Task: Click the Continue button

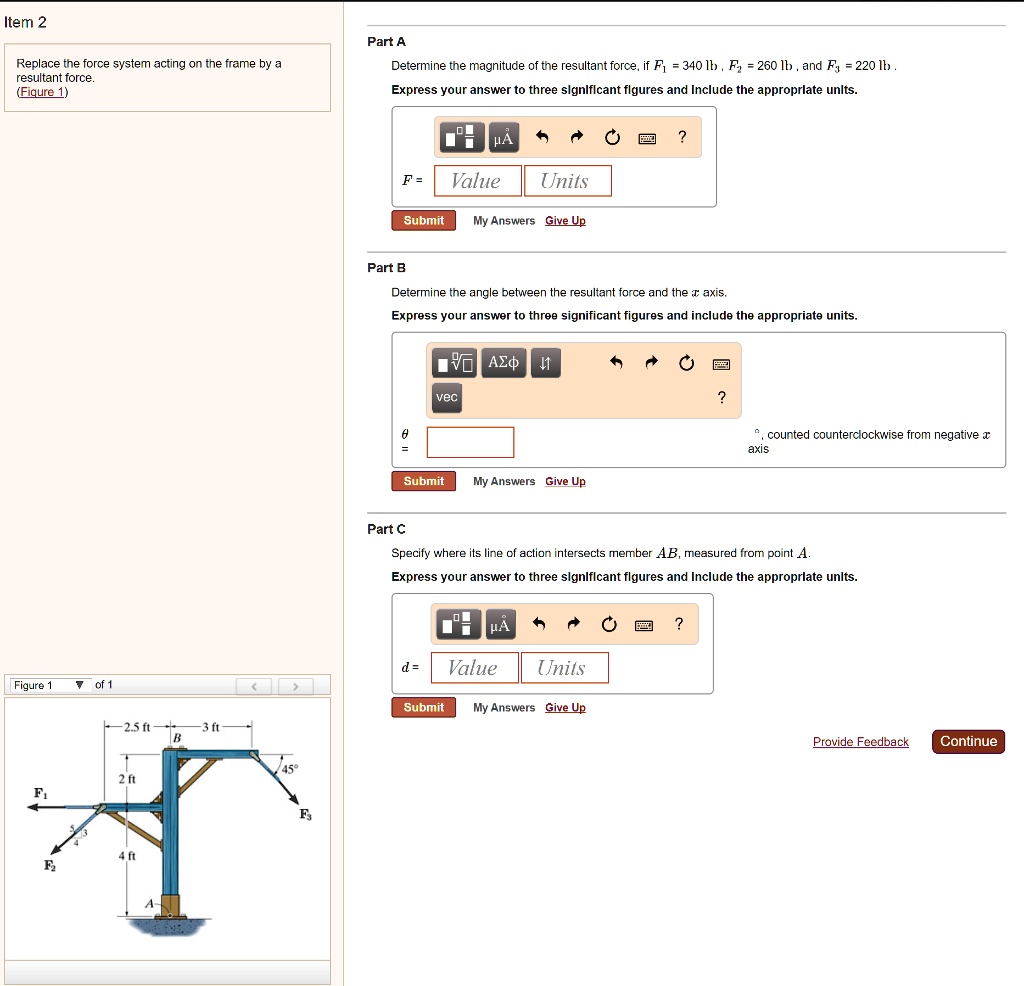Action: (x=968, y=742)
